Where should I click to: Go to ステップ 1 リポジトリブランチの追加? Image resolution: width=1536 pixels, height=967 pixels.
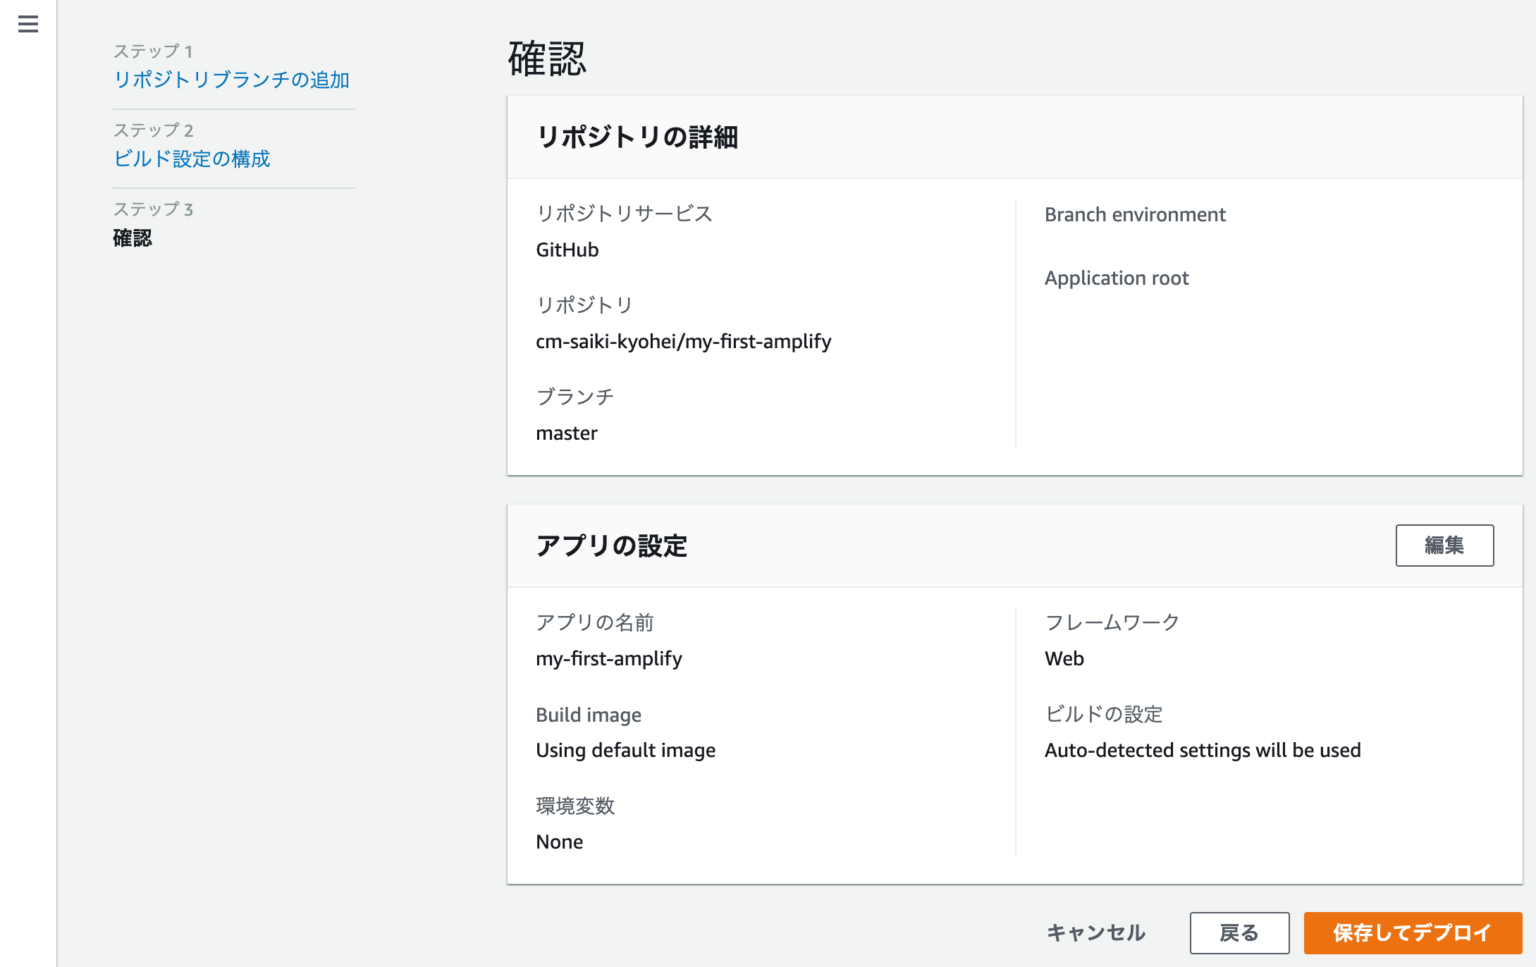232,80
